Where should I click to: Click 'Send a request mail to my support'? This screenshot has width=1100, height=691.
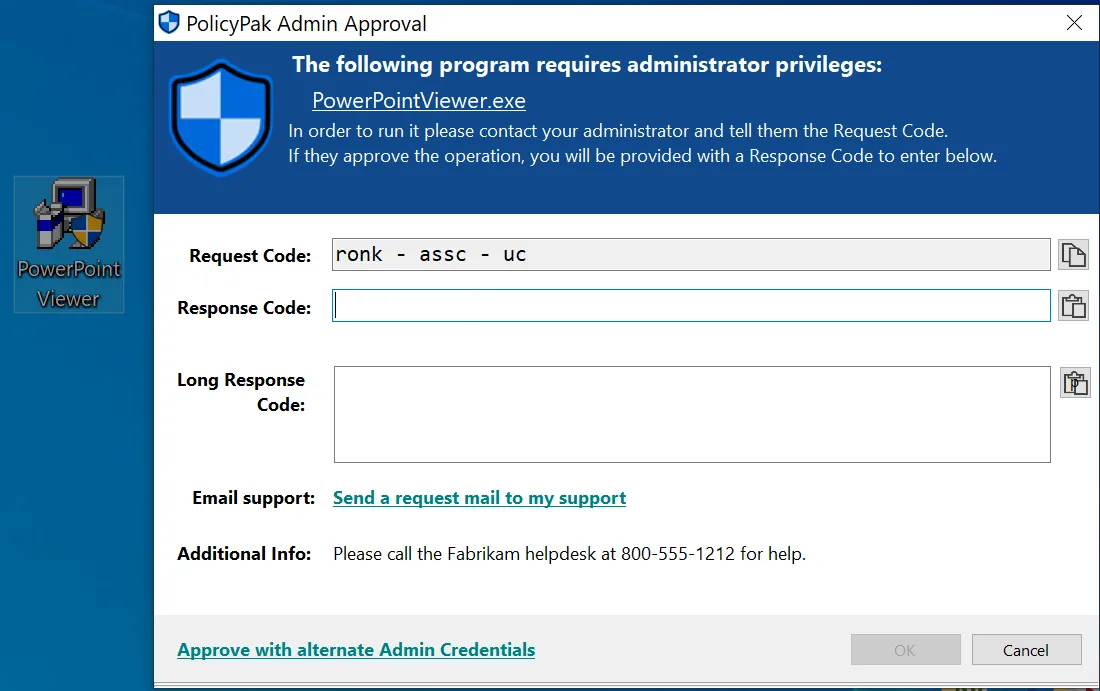click(x=479, y=497)
